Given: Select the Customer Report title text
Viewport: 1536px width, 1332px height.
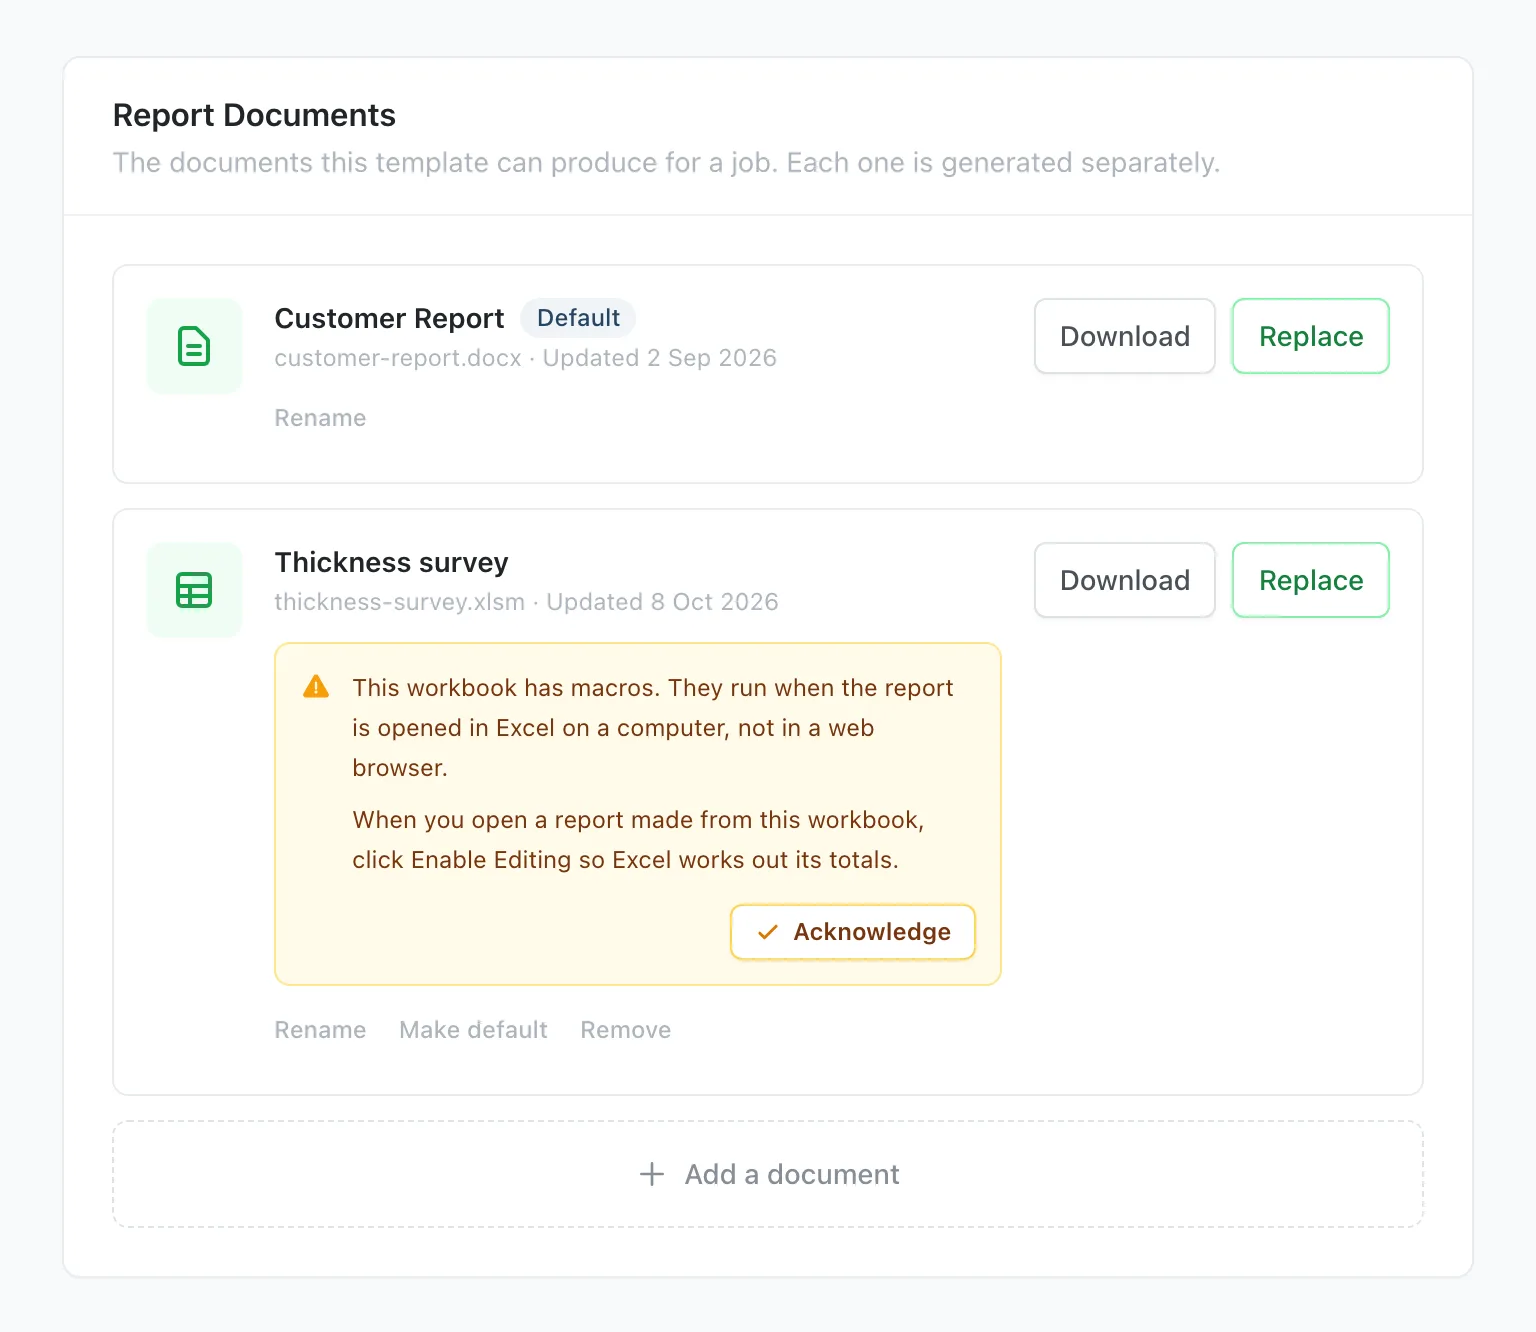Looking at the screenshot, I should [x=390, y=318].
